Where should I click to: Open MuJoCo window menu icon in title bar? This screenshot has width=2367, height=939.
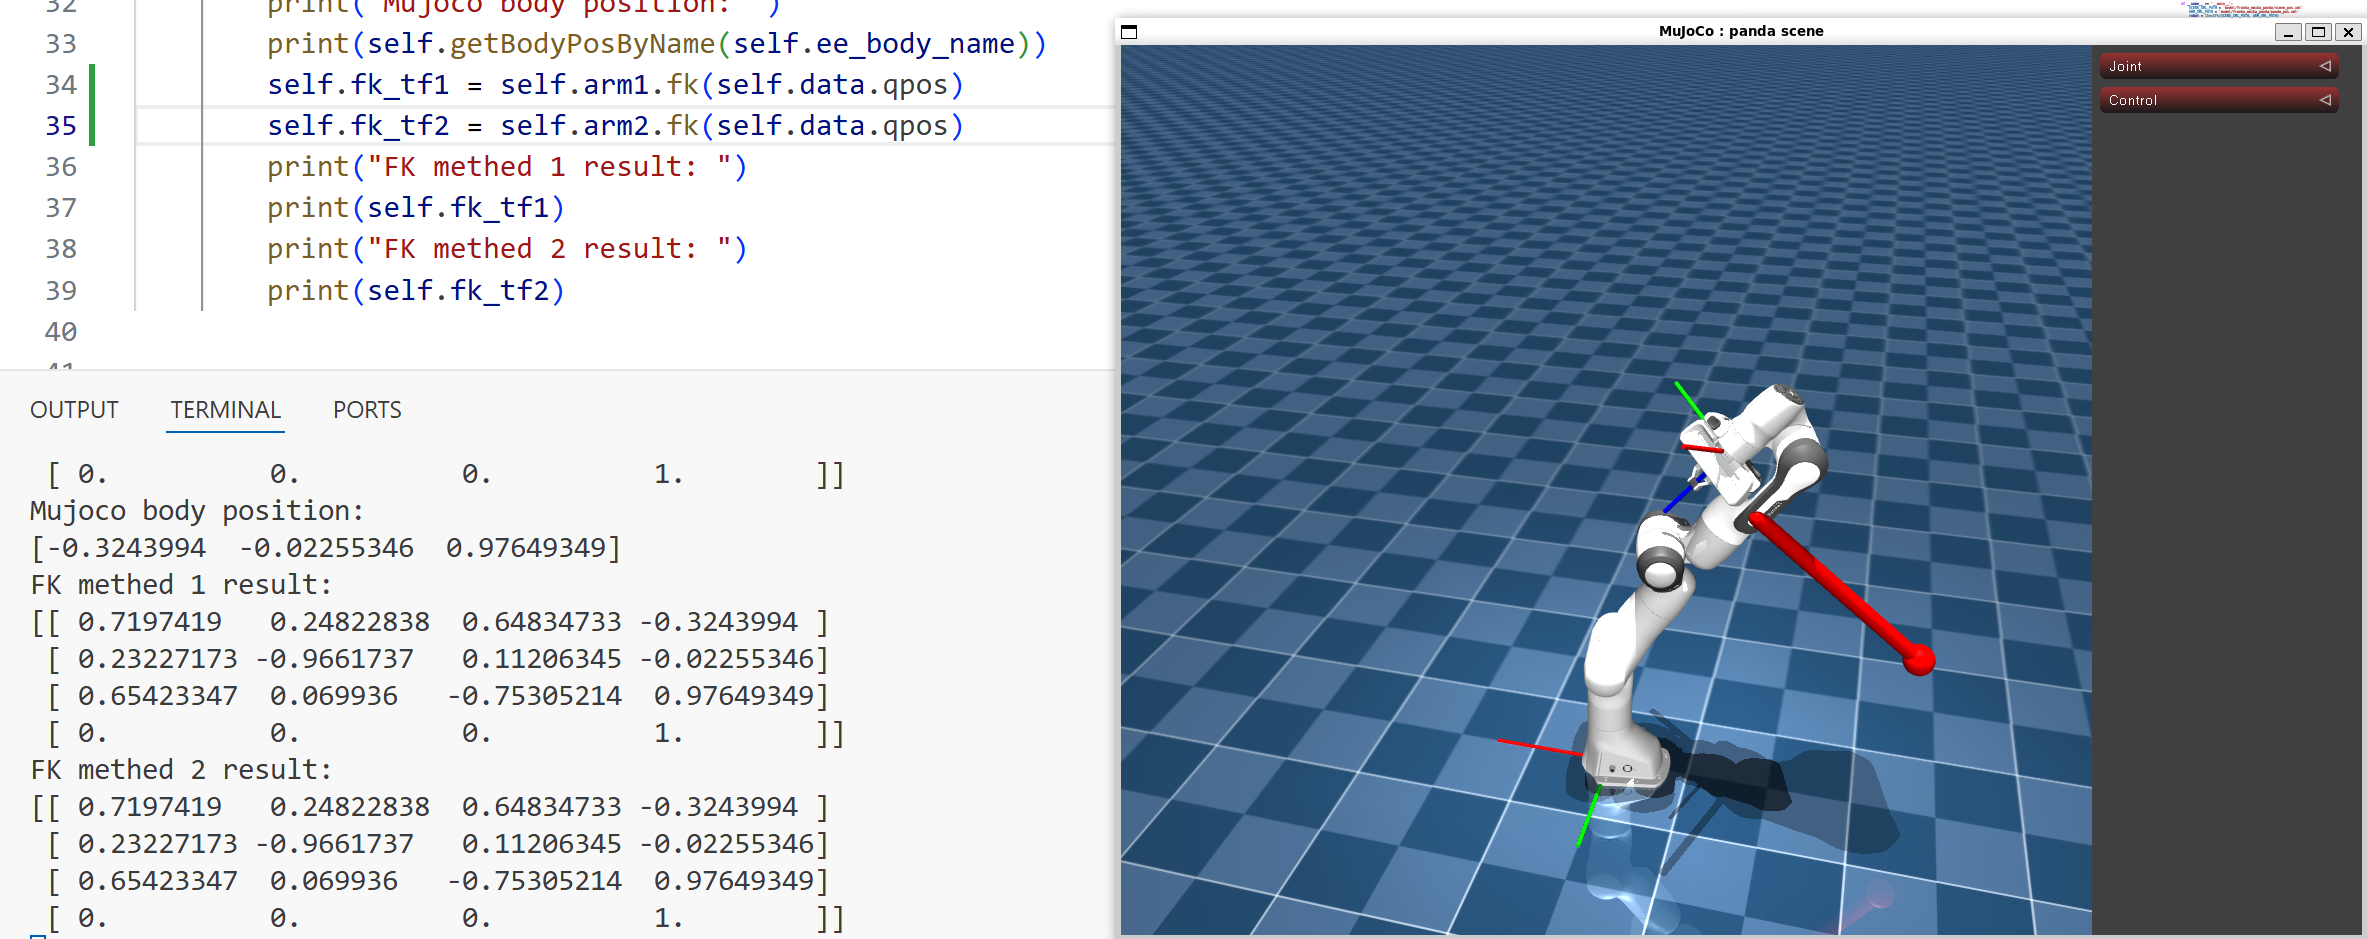1129,31
